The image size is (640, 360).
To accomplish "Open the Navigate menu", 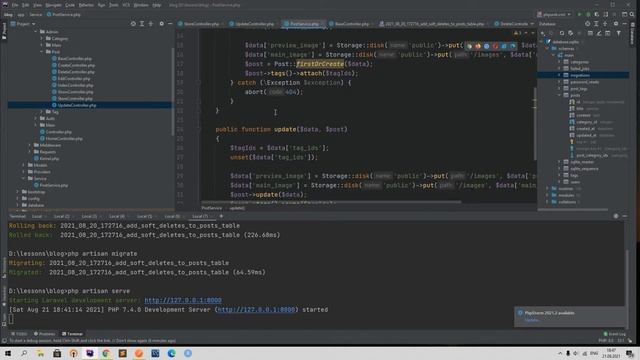I will pyautogui.click(x=53, y=5).
